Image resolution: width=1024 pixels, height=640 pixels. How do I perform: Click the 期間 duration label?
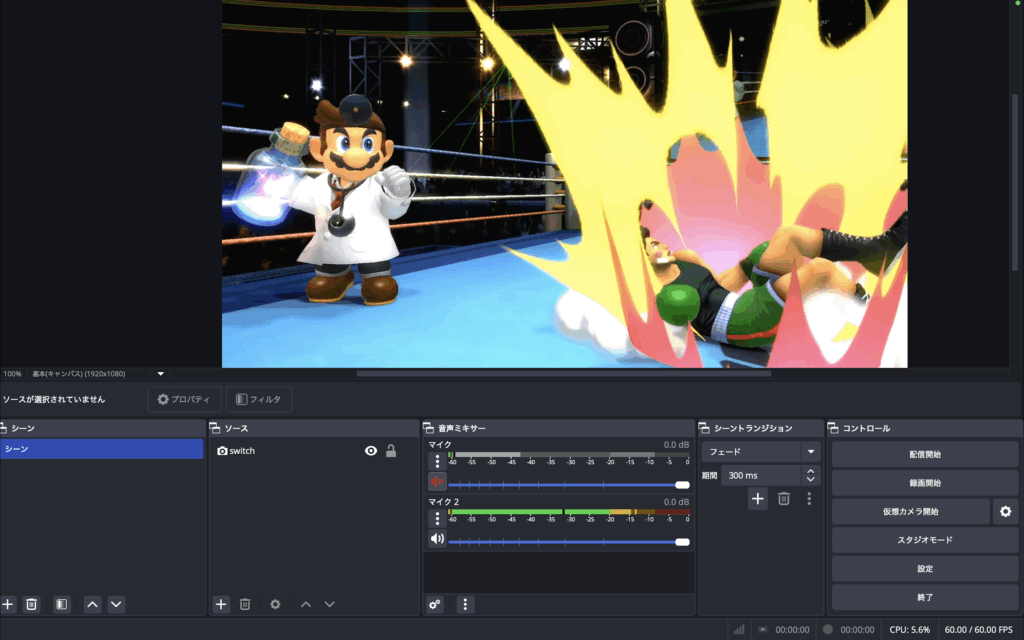coord(709,475)
